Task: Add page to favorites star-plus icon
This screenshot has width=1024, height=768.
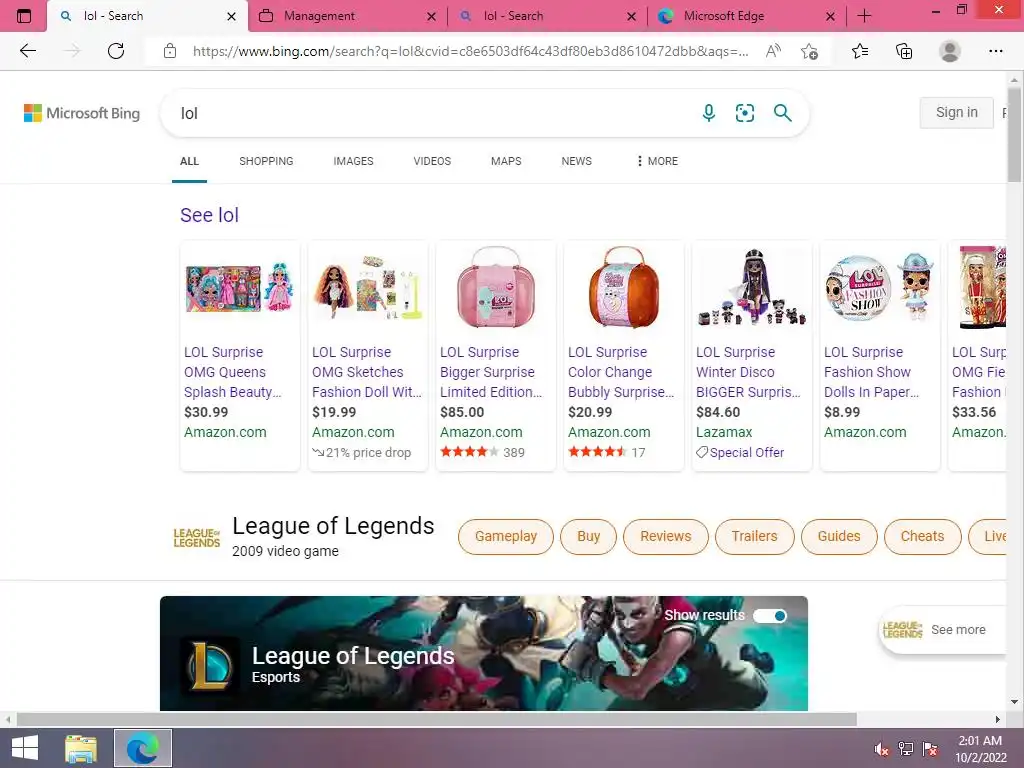Action: 810,51
